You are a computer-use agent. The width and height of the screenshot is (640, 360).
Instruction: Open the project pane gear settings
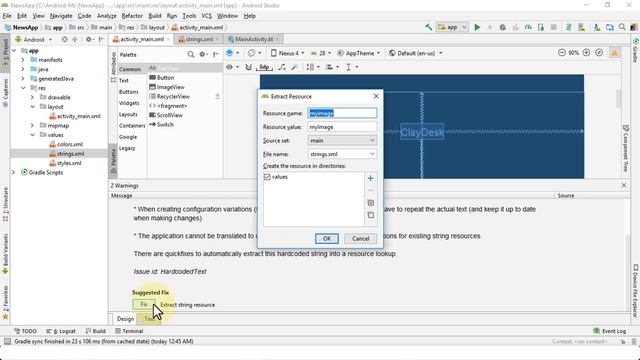tap(89, 40)
